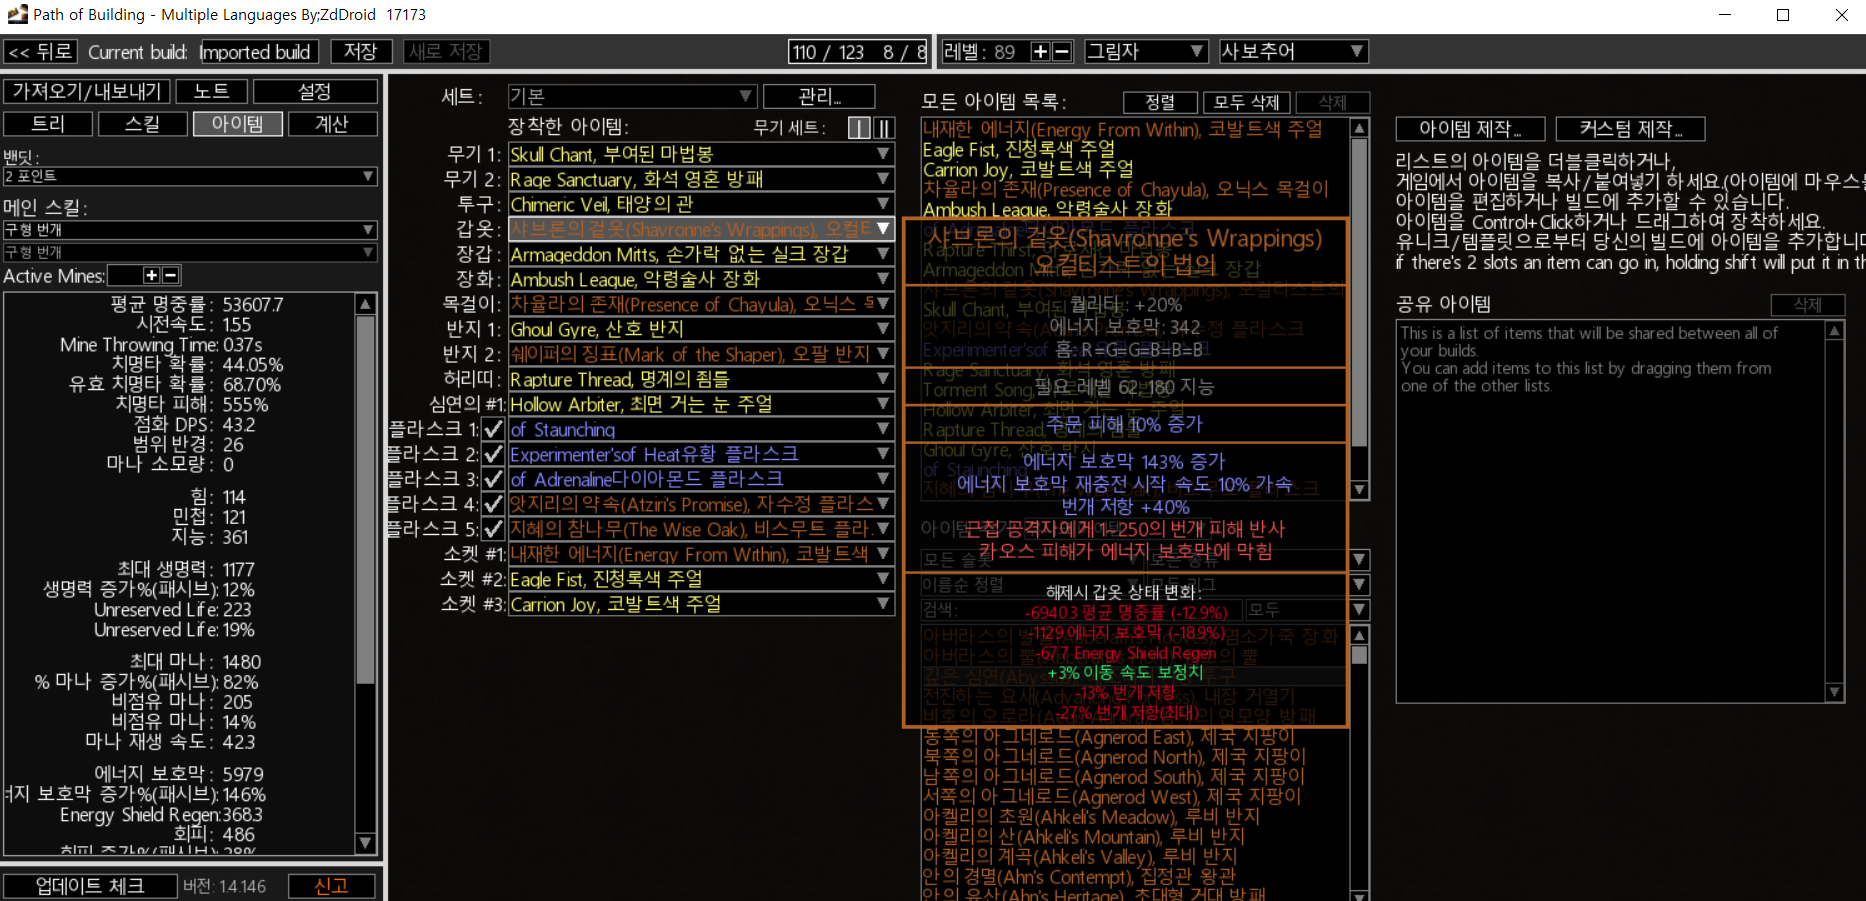Open 반지 1 Ghoul Gyre dropdown
The width and height of the screenshot is (1866, 901).
pyautogui.click(x=701, y=329)
